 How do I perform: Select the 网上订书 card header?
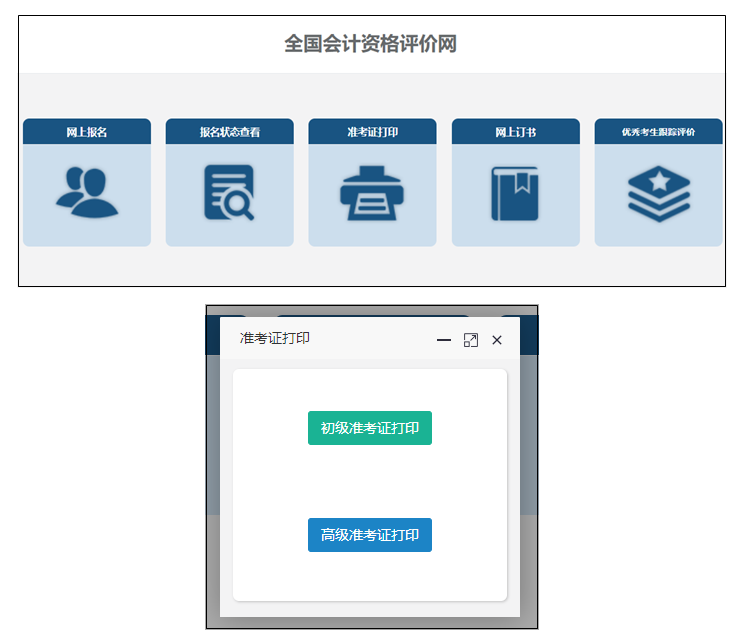(x=516, y=132)
